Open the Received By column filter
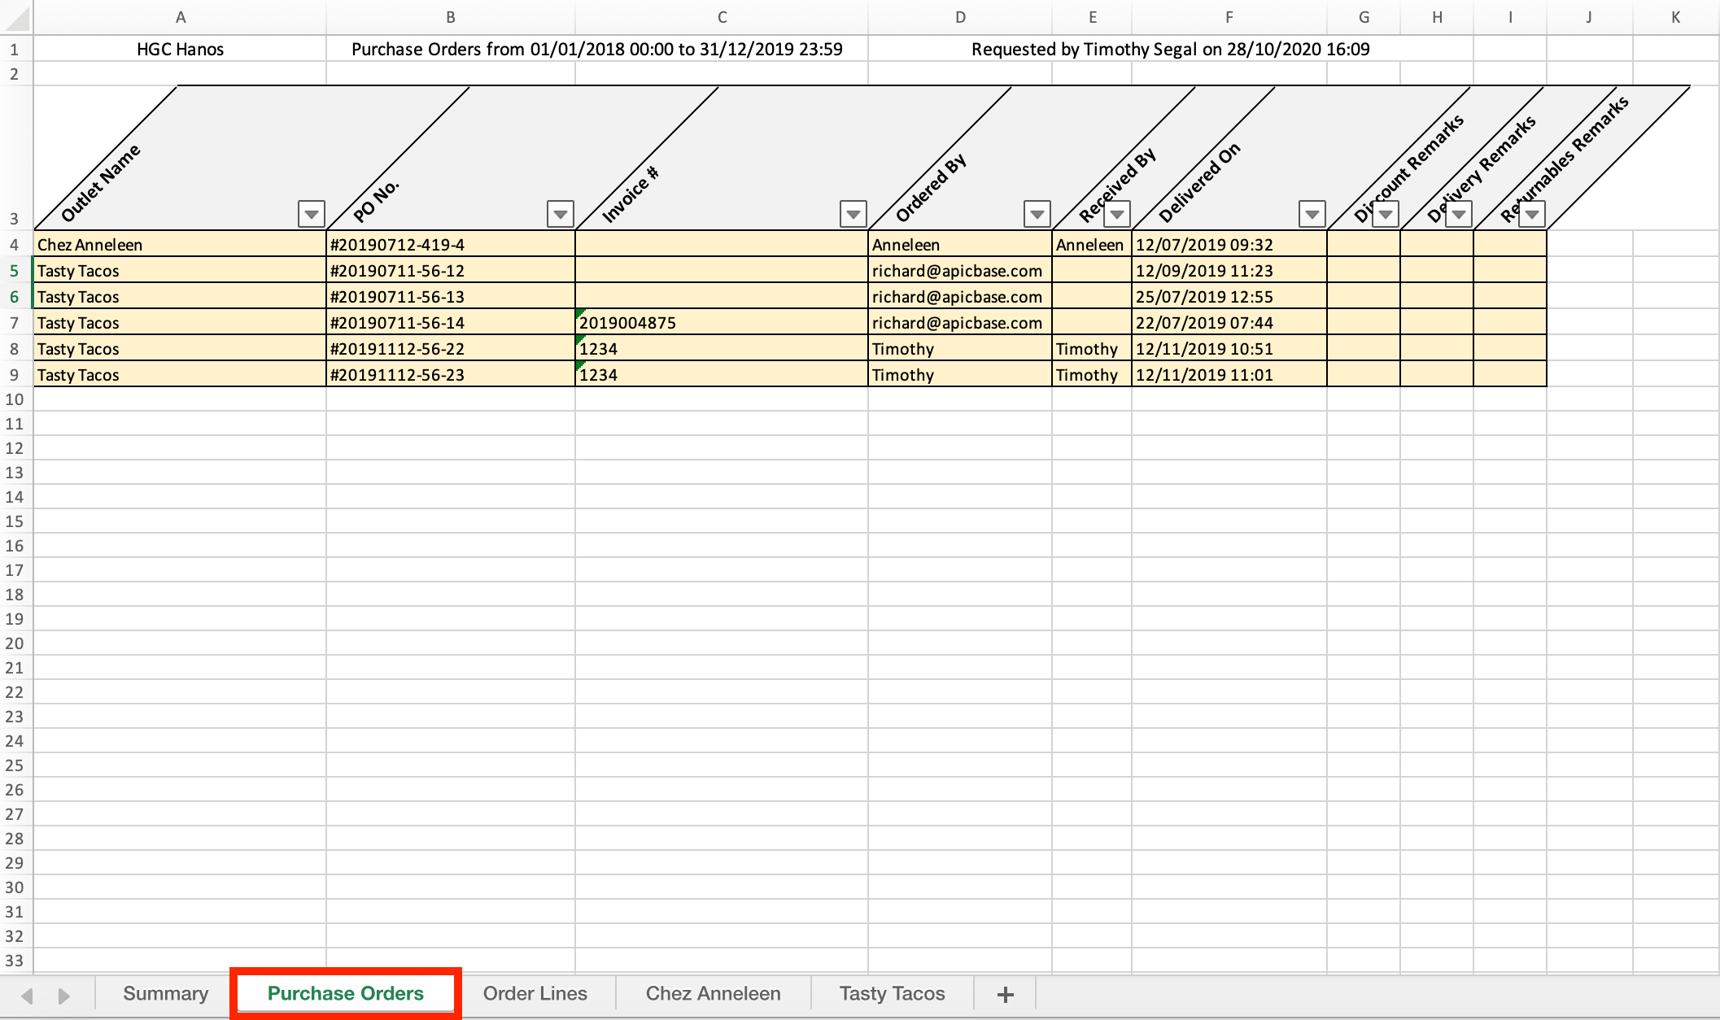The height and width of the screenshot is (1020, 1720). pyautogui.click(x=1116, y=213)
